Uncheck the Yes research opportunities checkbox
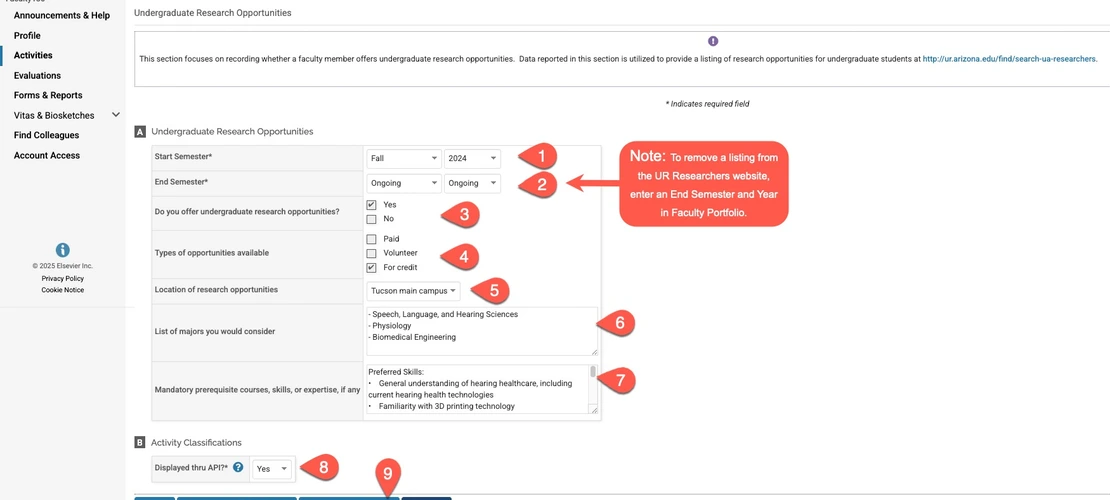 point(371,205)
